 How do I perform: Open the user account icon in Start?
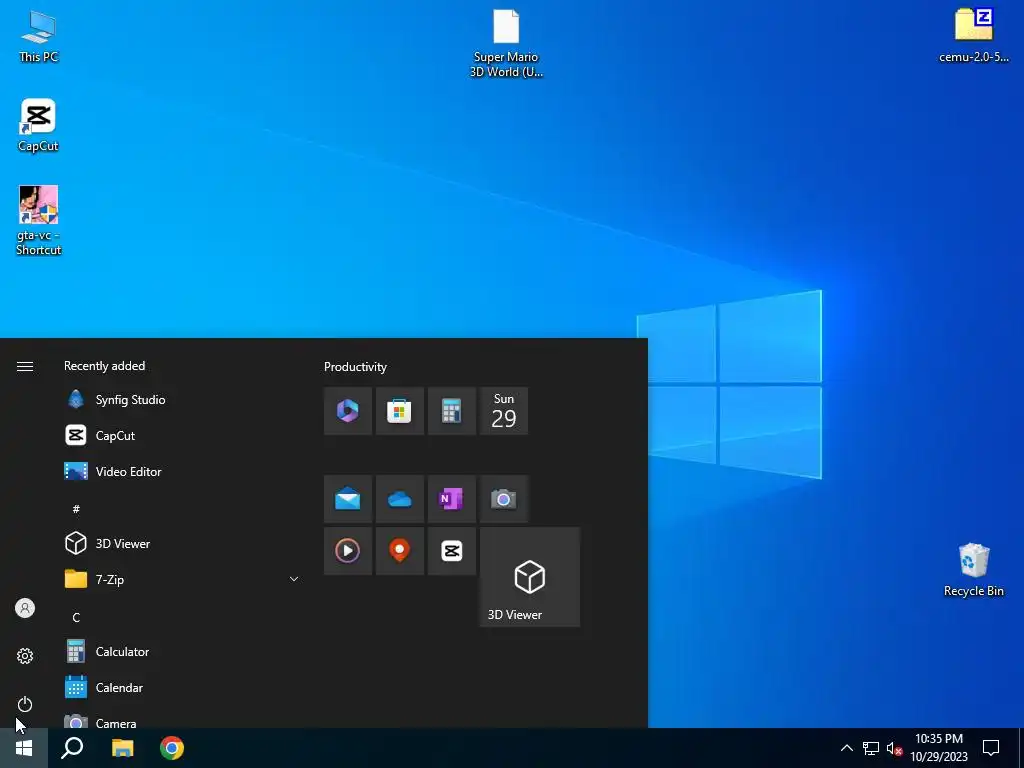coord(25,608)
